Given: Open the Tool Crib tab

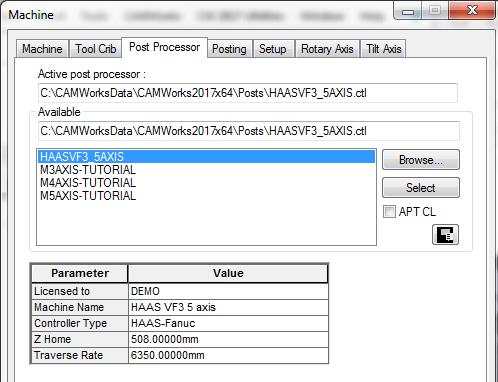Looking at the screenshot, I should coord(96,49).
